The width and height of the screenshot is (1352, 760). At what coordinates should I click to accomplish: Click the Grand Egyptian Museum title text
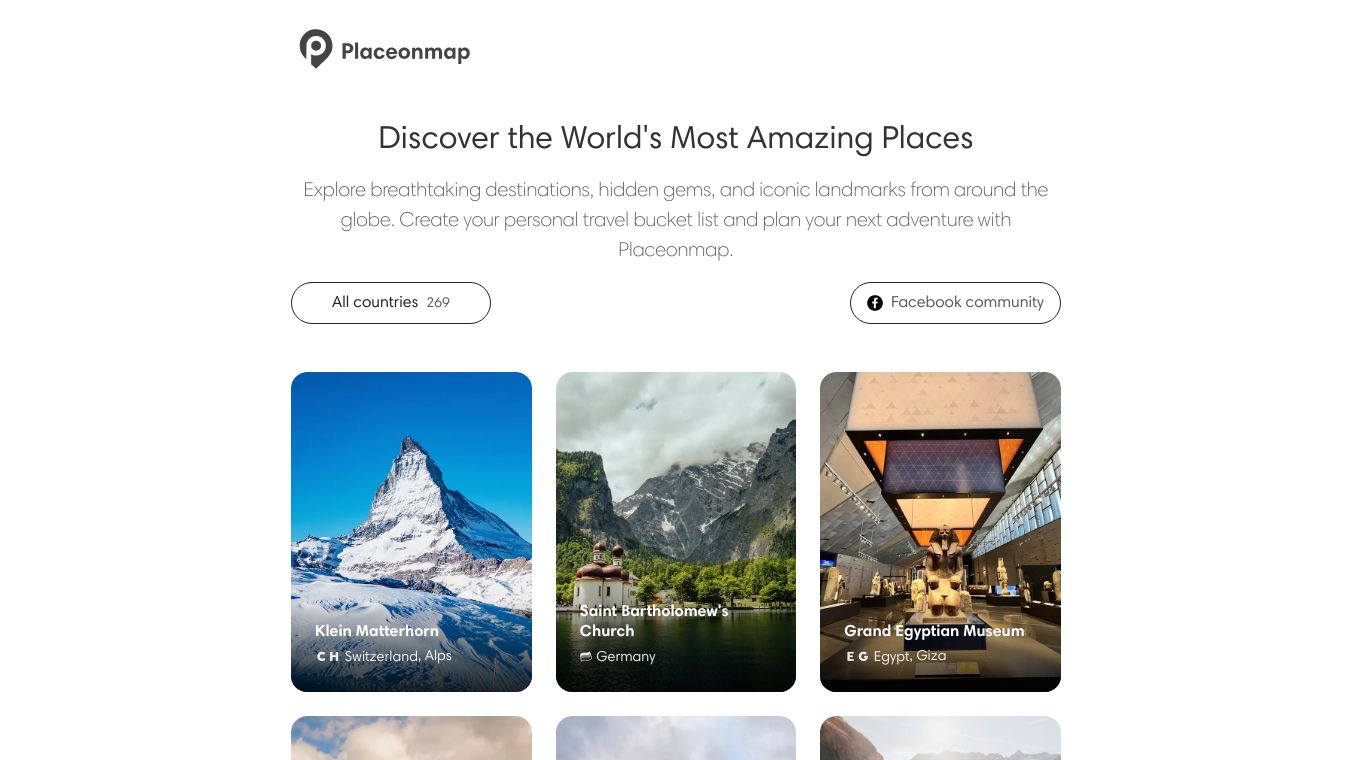(x=934, y=631)
